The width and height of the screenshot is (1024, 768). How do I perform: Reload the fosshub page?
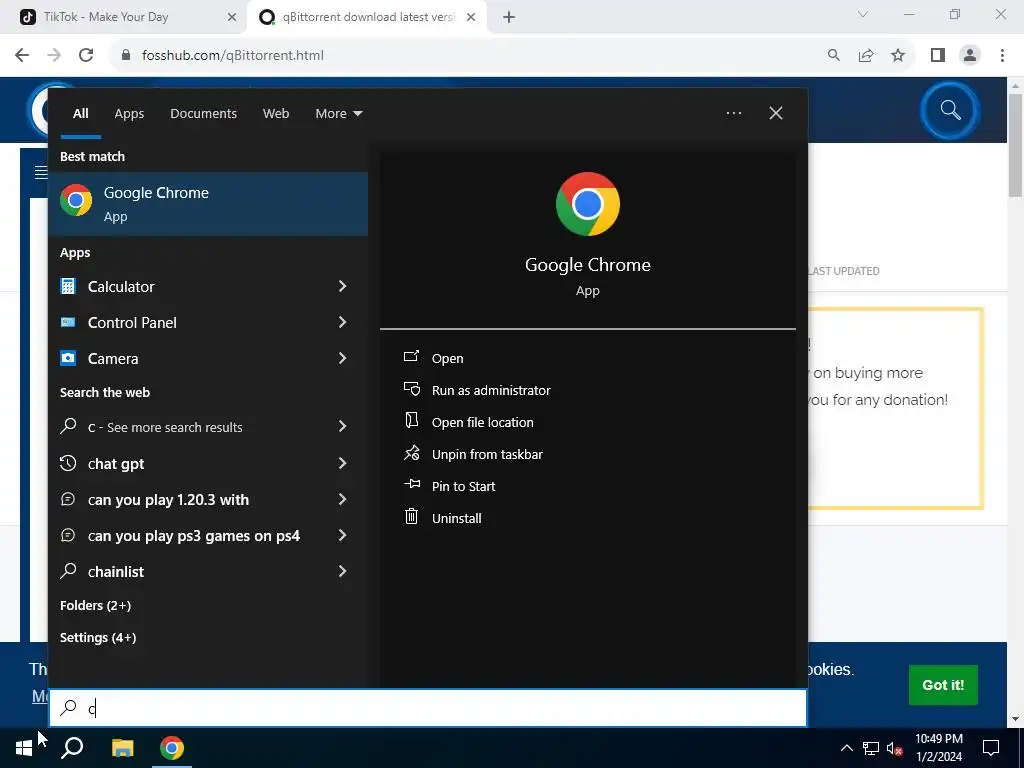pos(86,56)
